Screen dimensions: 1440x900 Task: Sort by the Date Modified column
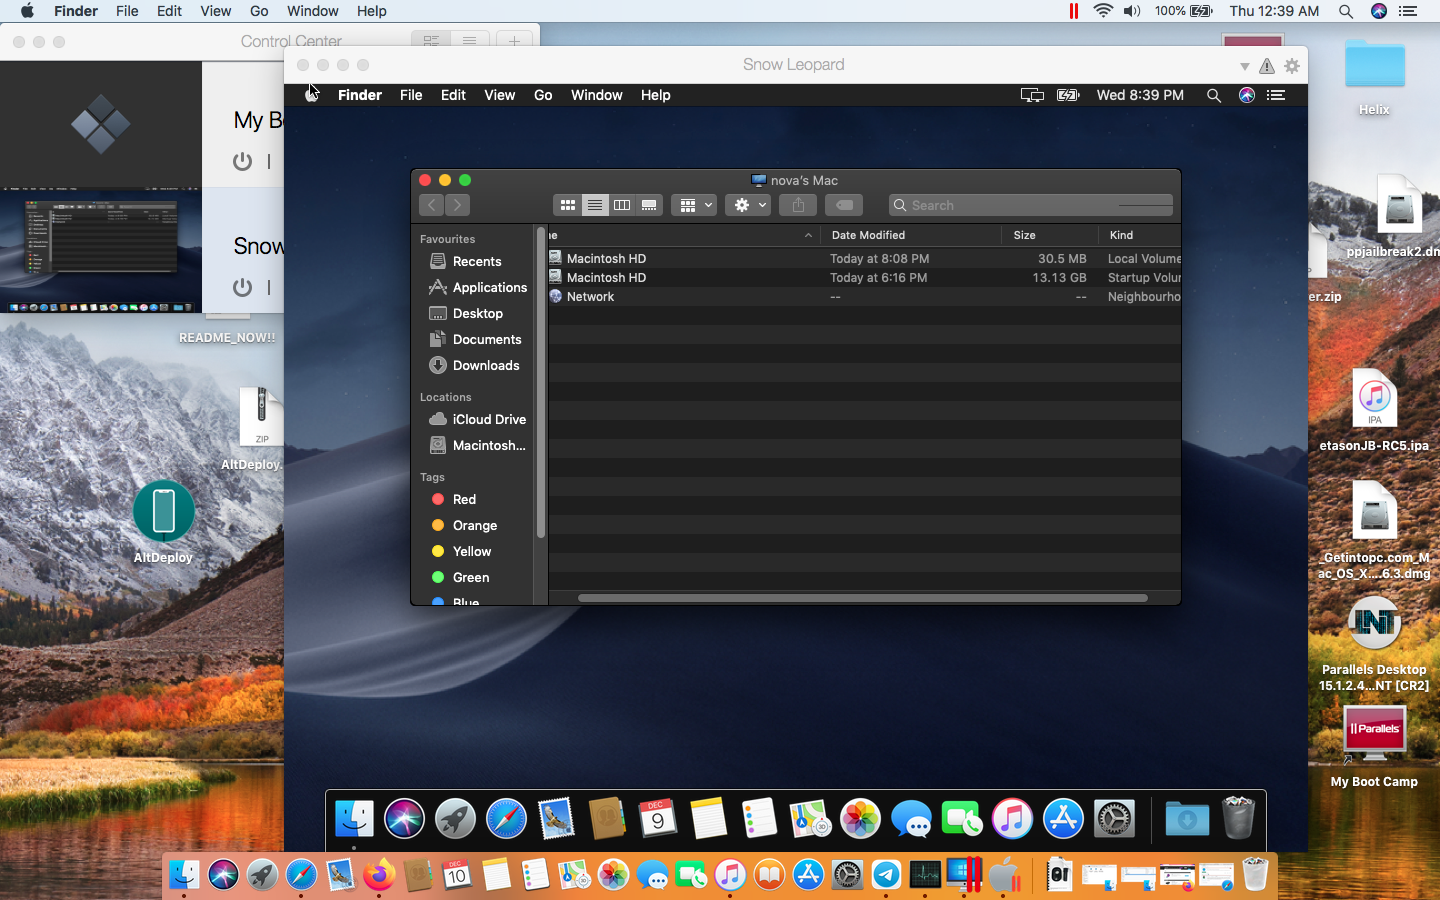(x=911, y=235)
